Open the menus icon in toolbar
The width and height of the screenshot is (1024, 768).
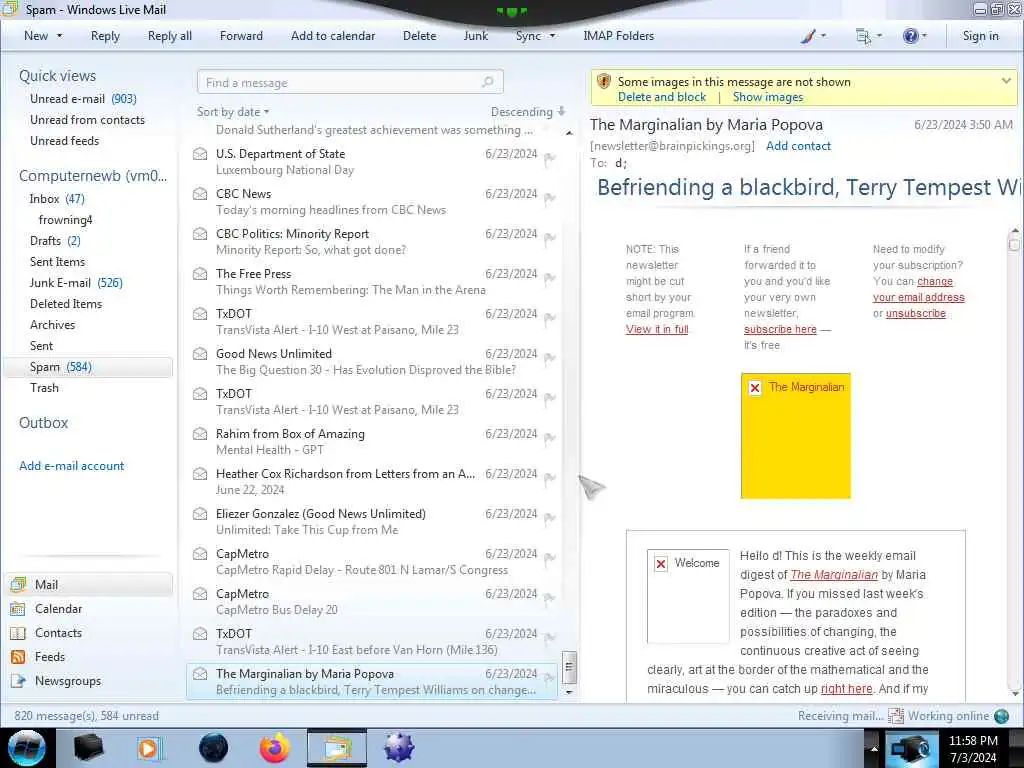(x=863, y=36)
